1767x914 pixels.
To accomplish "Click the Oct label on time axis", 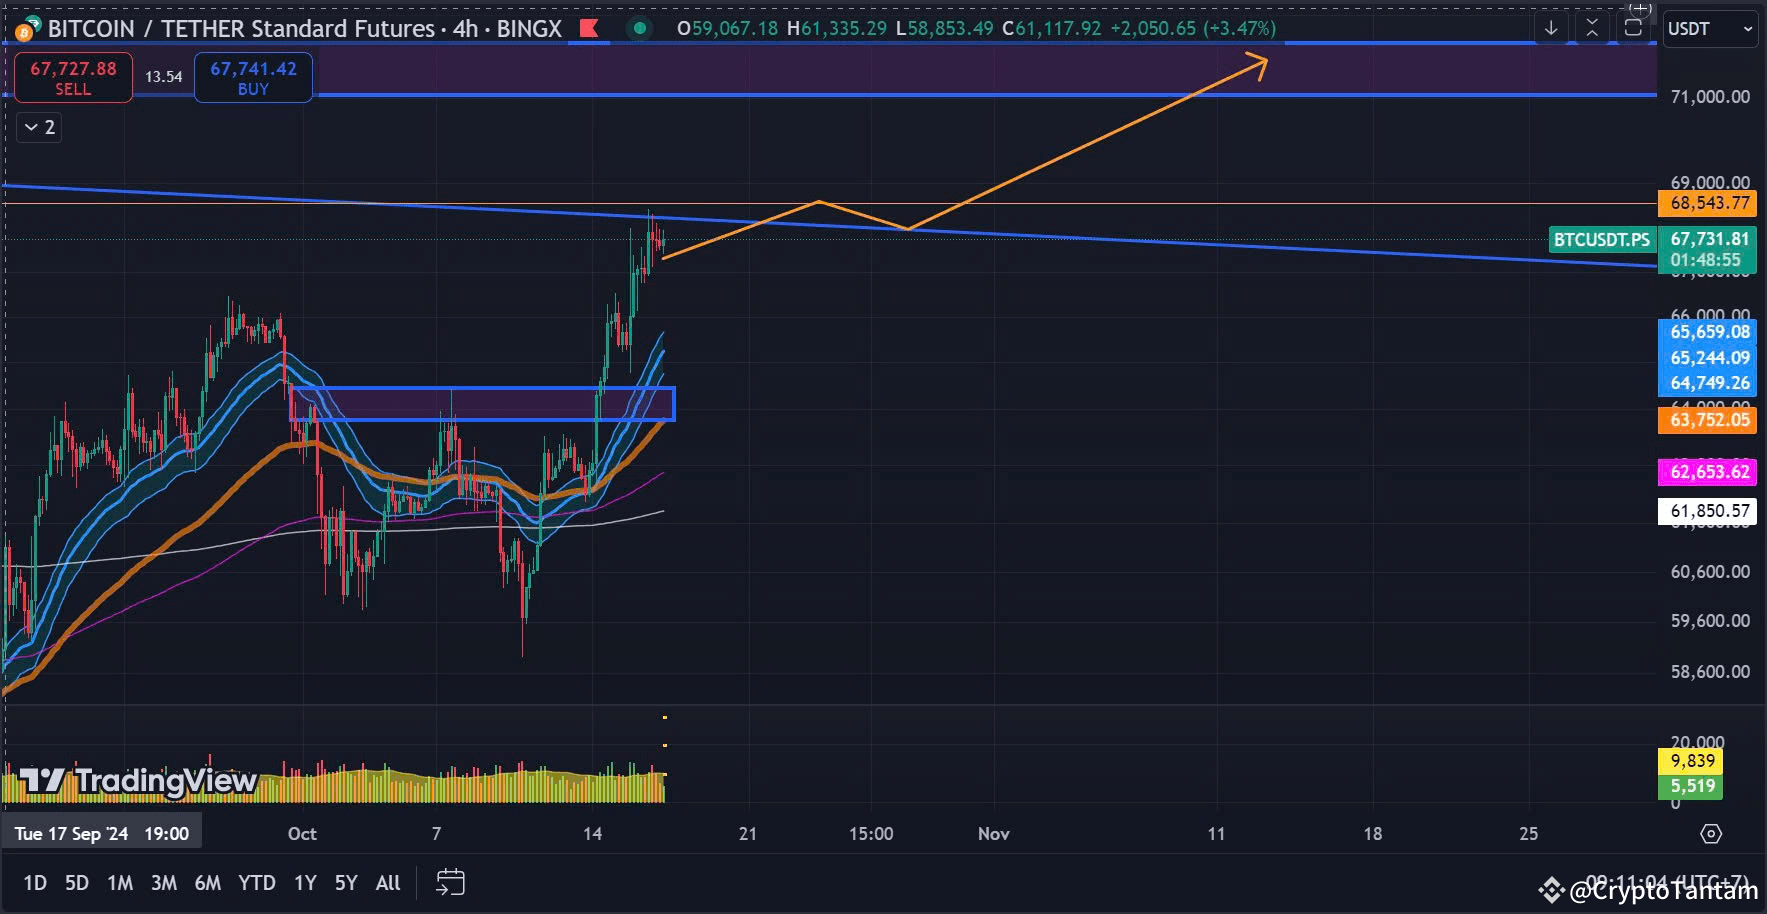I will pos(302,833).
